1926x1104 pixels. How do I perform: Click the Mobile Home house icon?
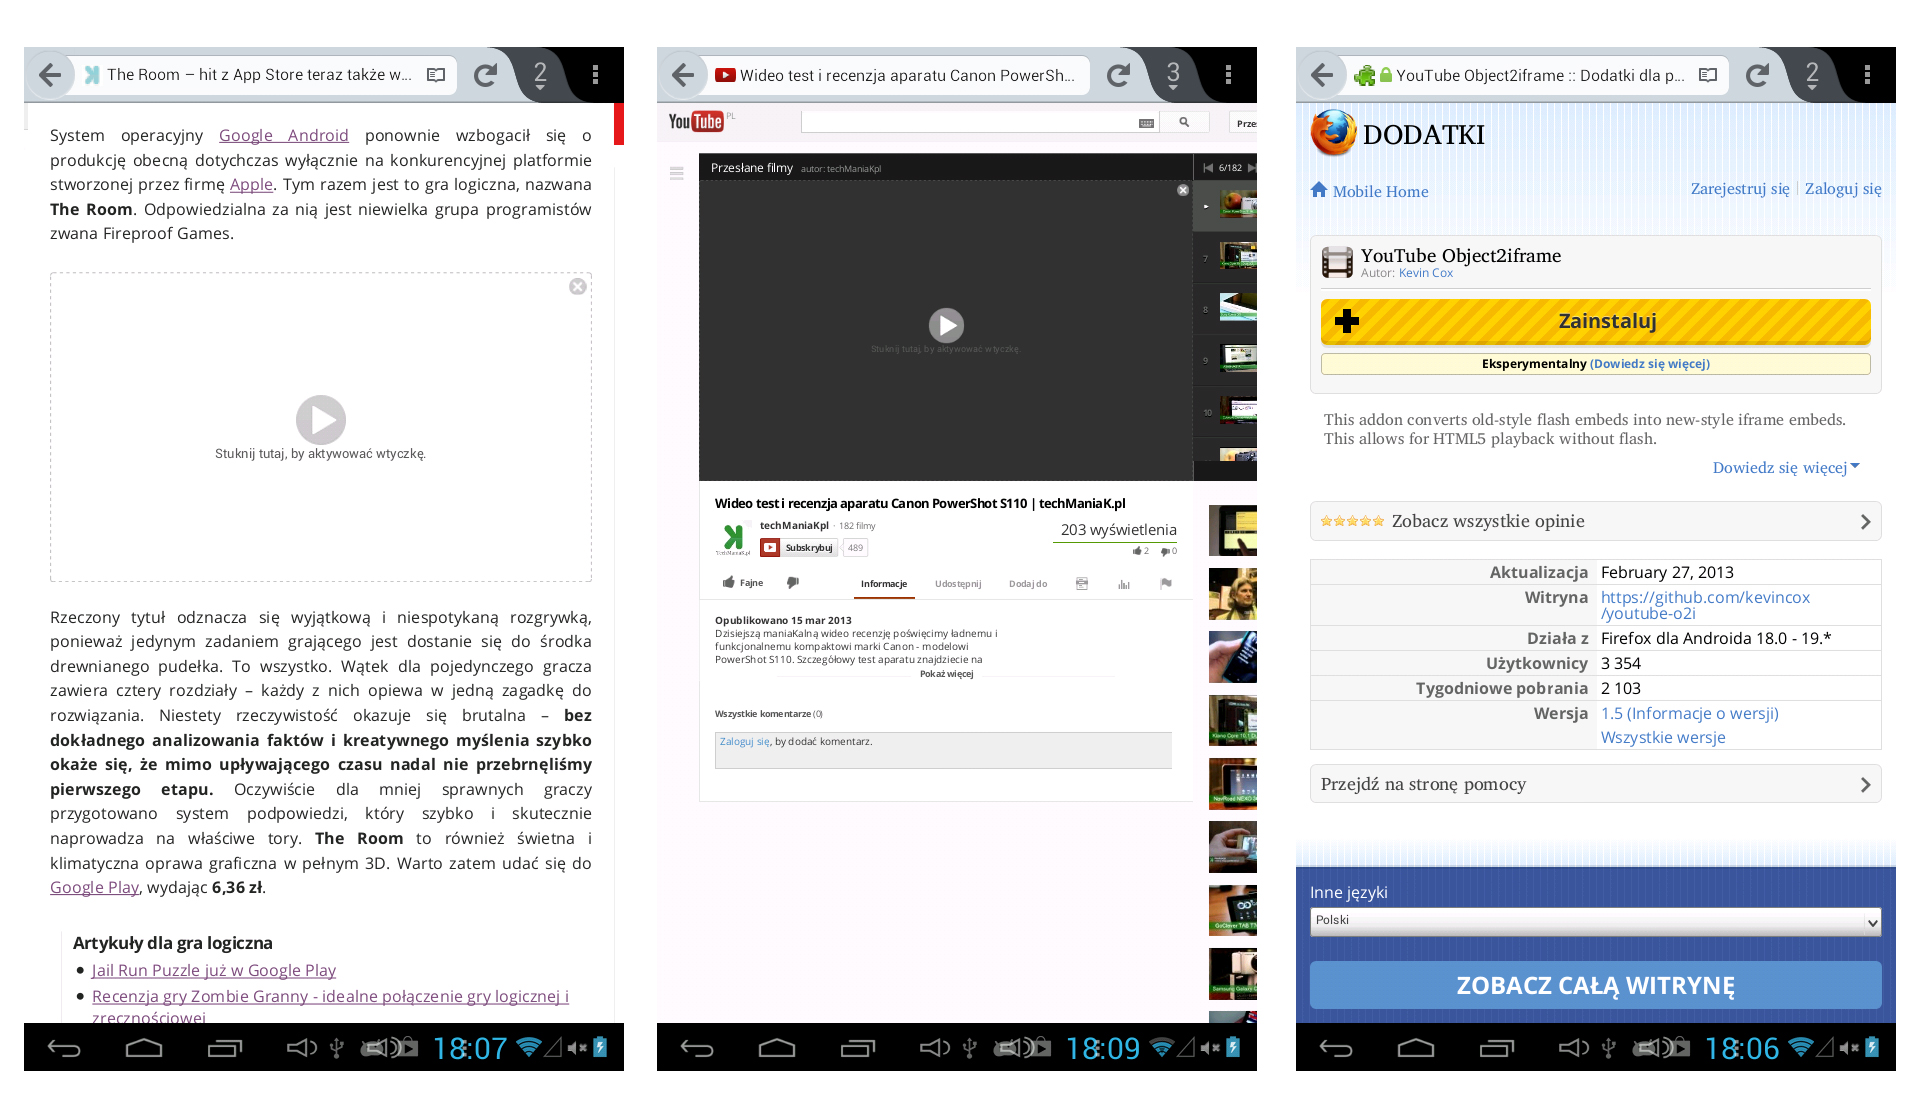pos(1319,190)
